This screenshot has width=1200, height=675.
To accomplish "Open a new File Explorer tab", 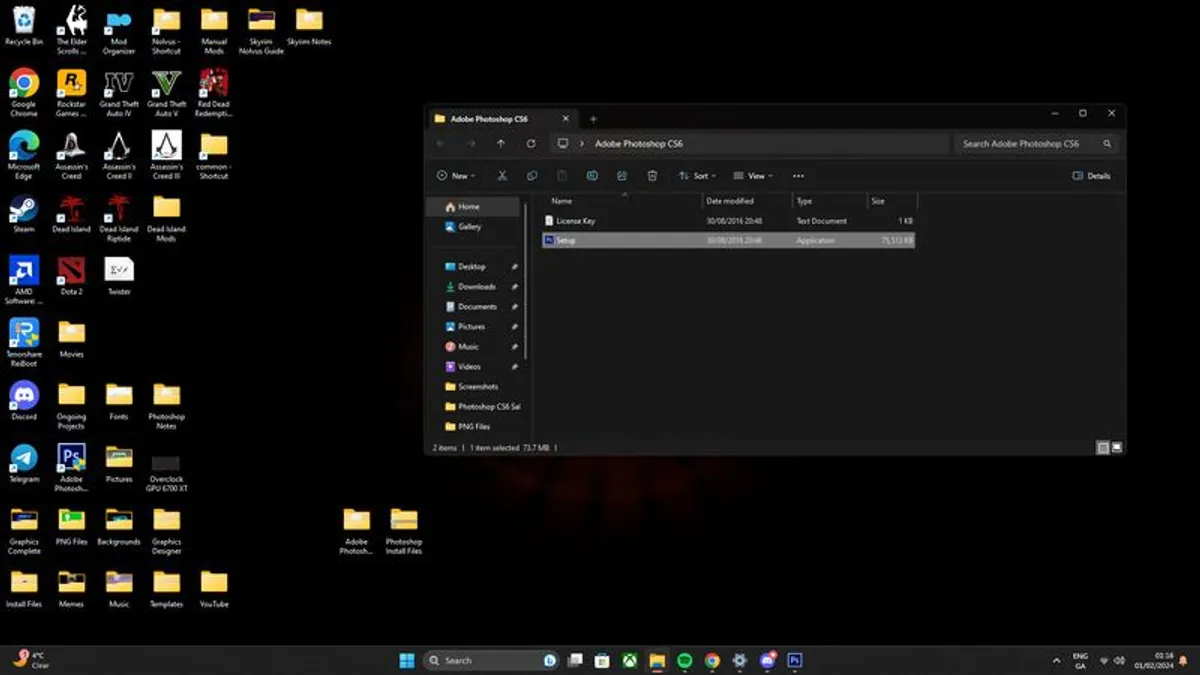I will (x=592, y=117).
